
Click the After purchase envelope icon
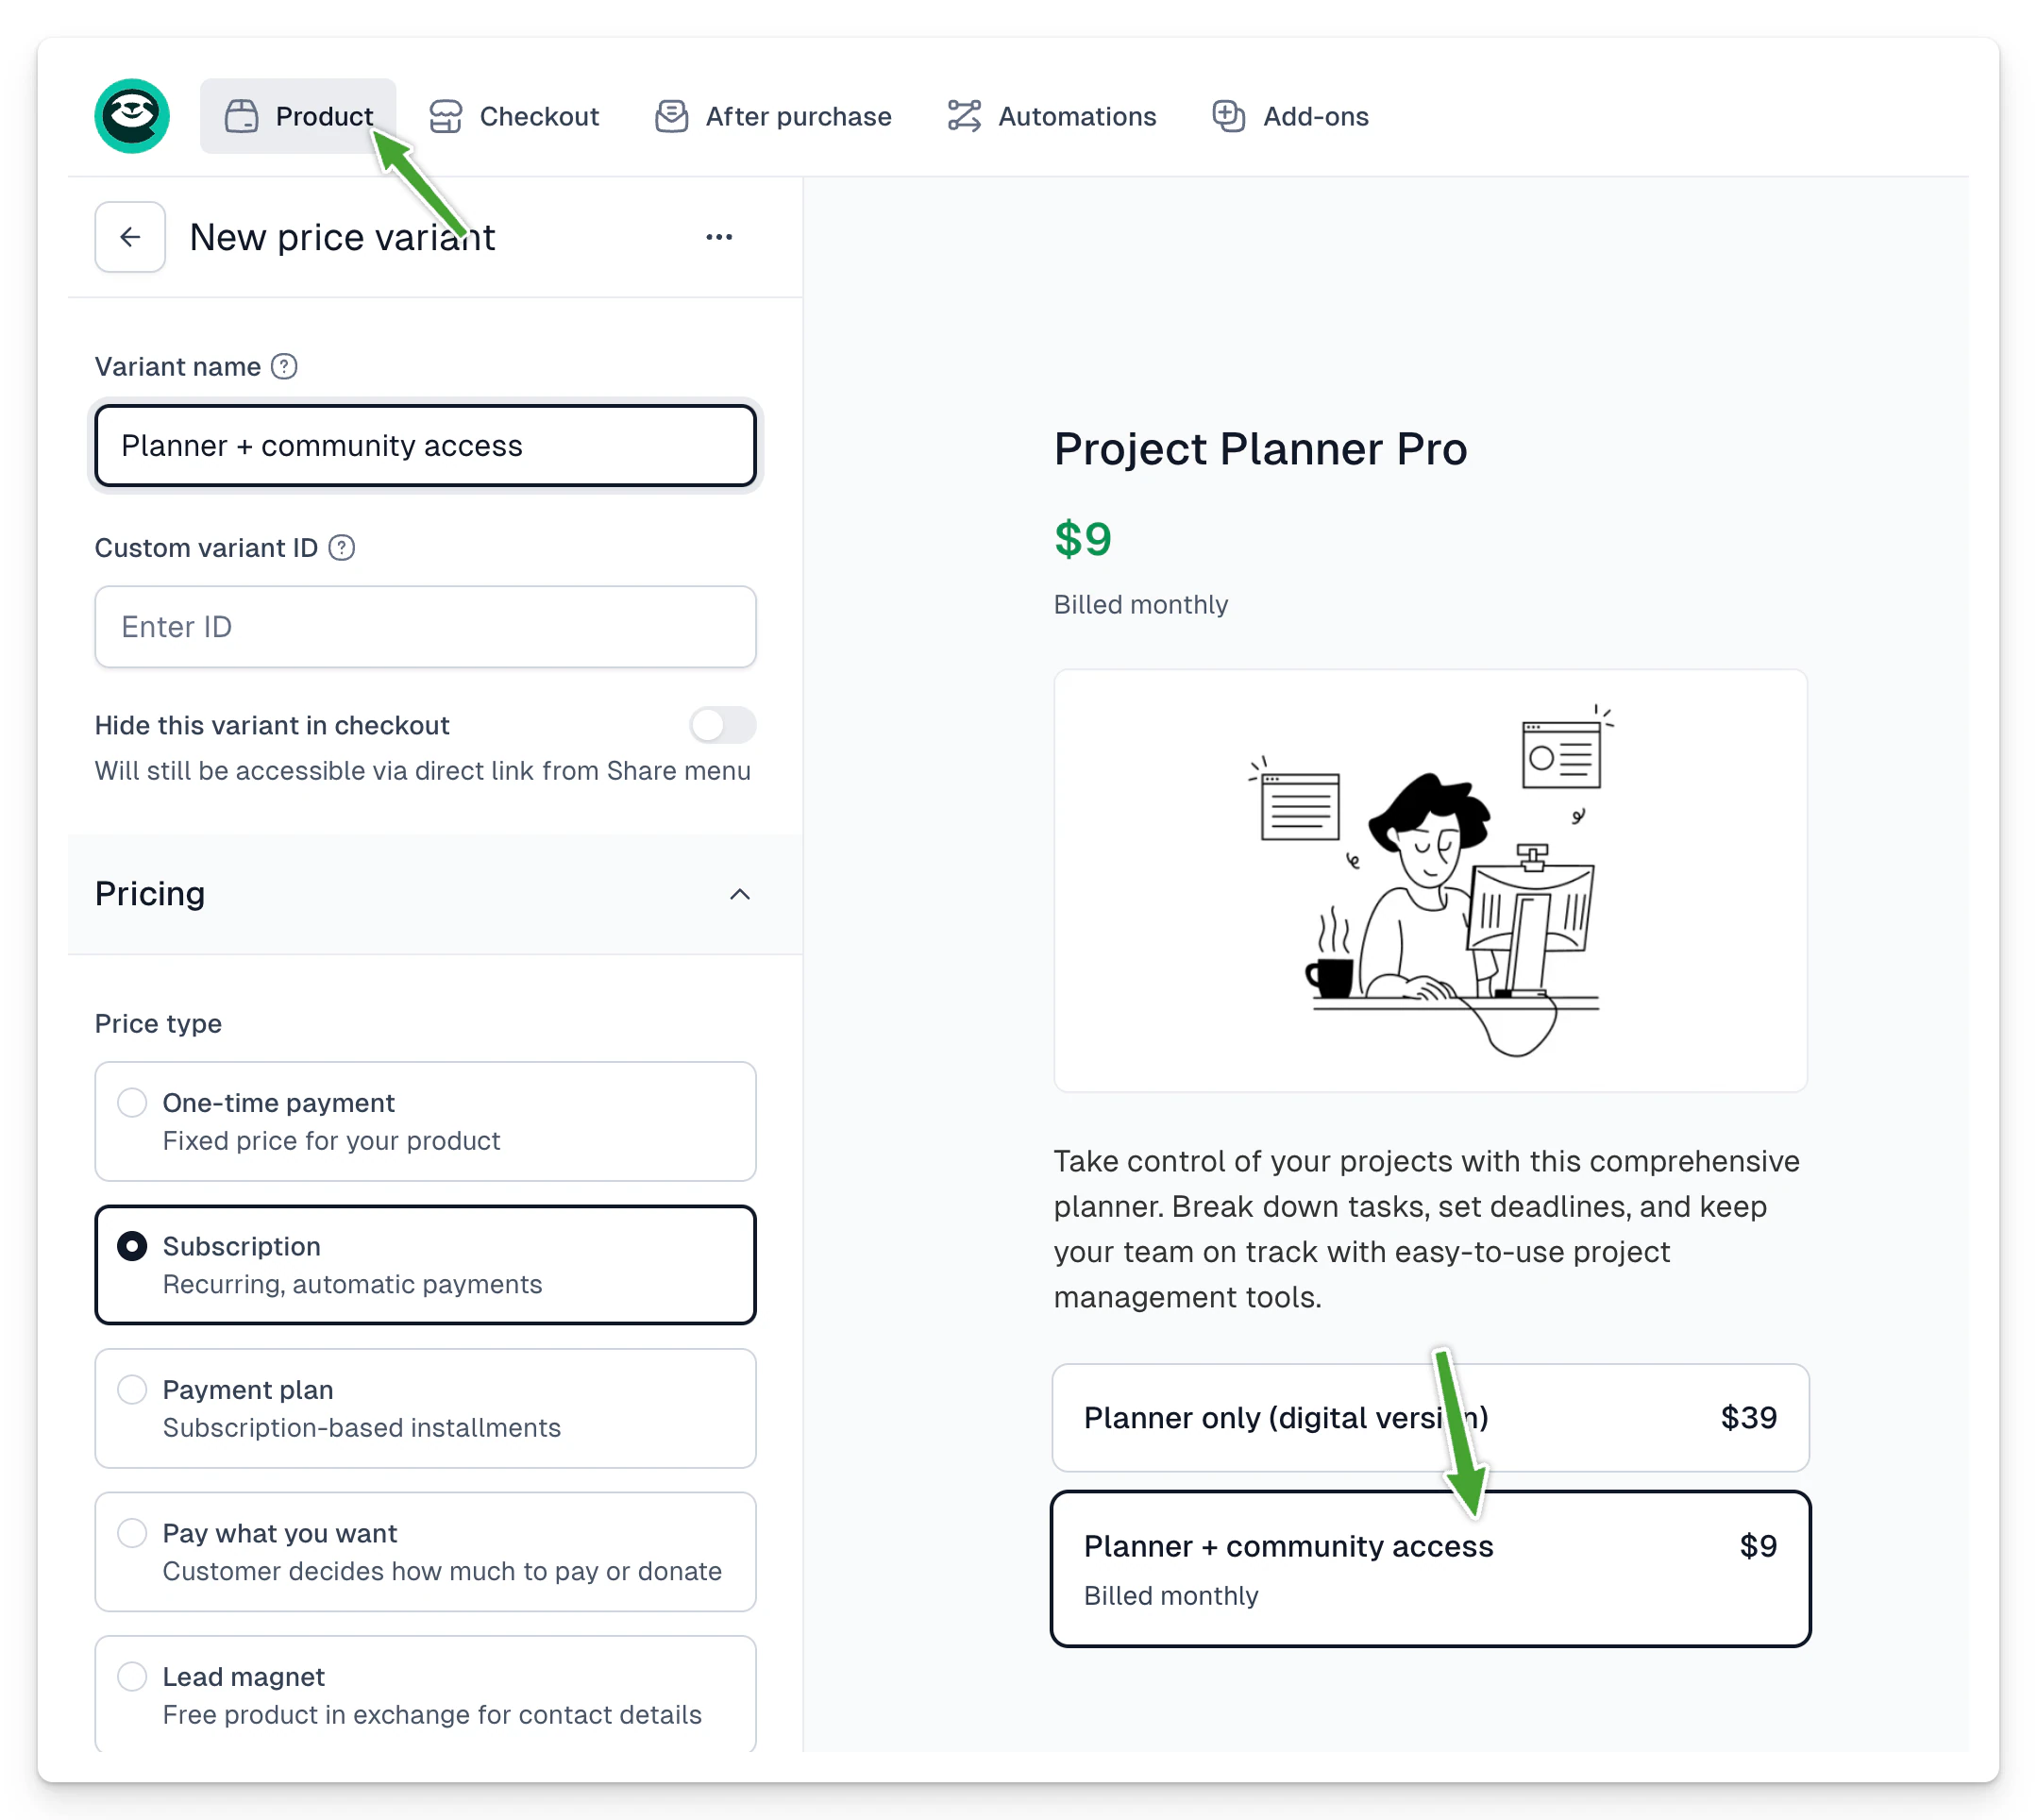pyautogui.click(x=672, y=116)
